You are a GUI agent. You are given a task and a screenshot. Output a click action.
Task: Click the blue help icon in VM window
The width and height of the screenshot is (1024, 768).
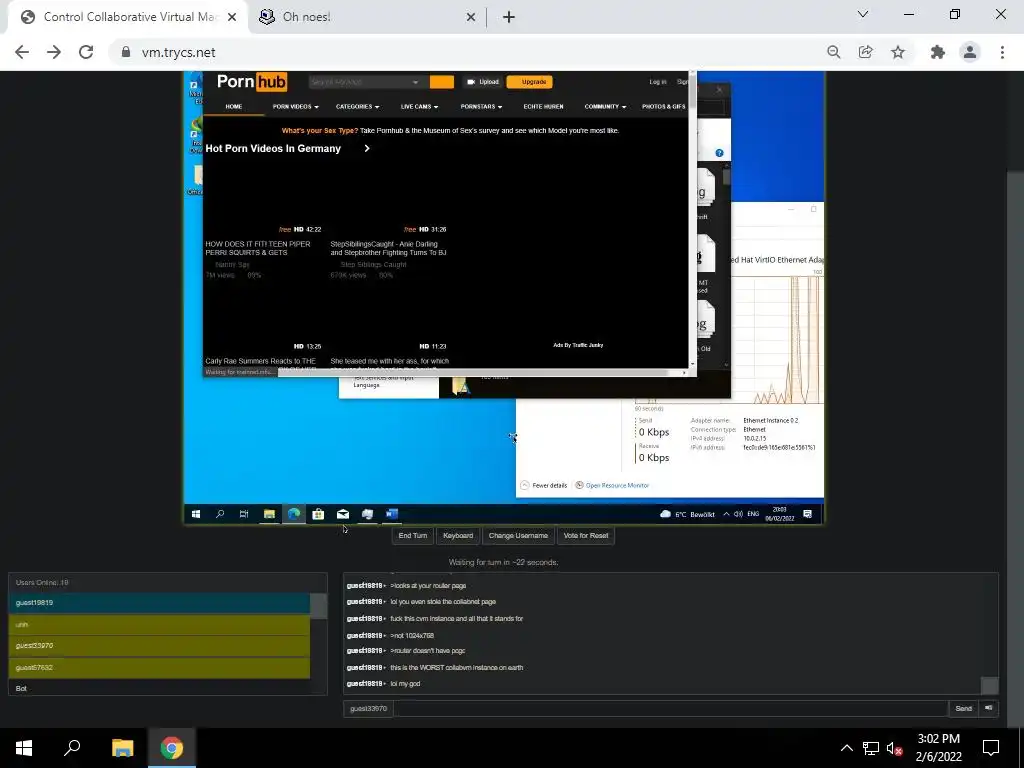pyautogui.click(x=719, y=153)
